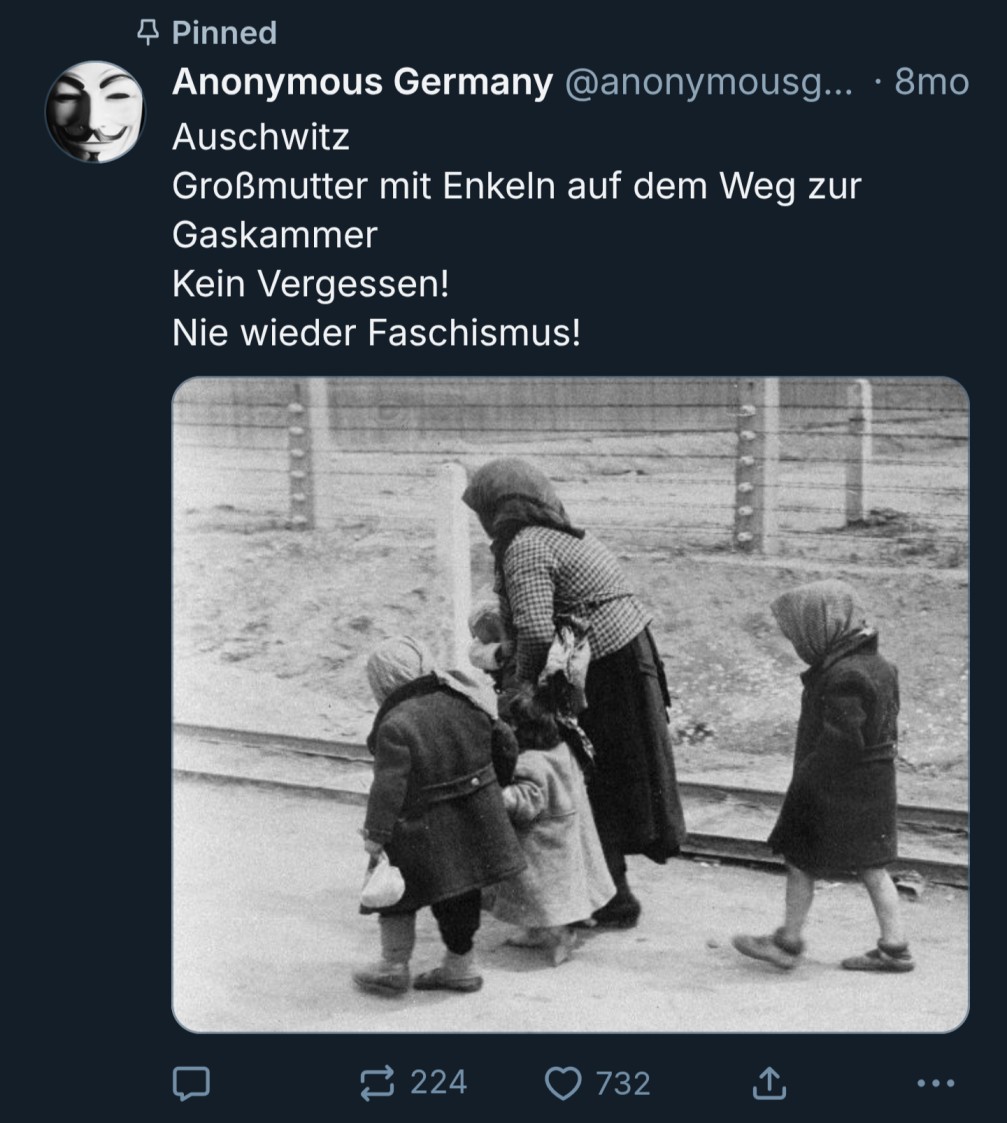Click the Pinned label
Image resolution: width=1007 pixels, height=1123 pixels.
pos(224,33)
